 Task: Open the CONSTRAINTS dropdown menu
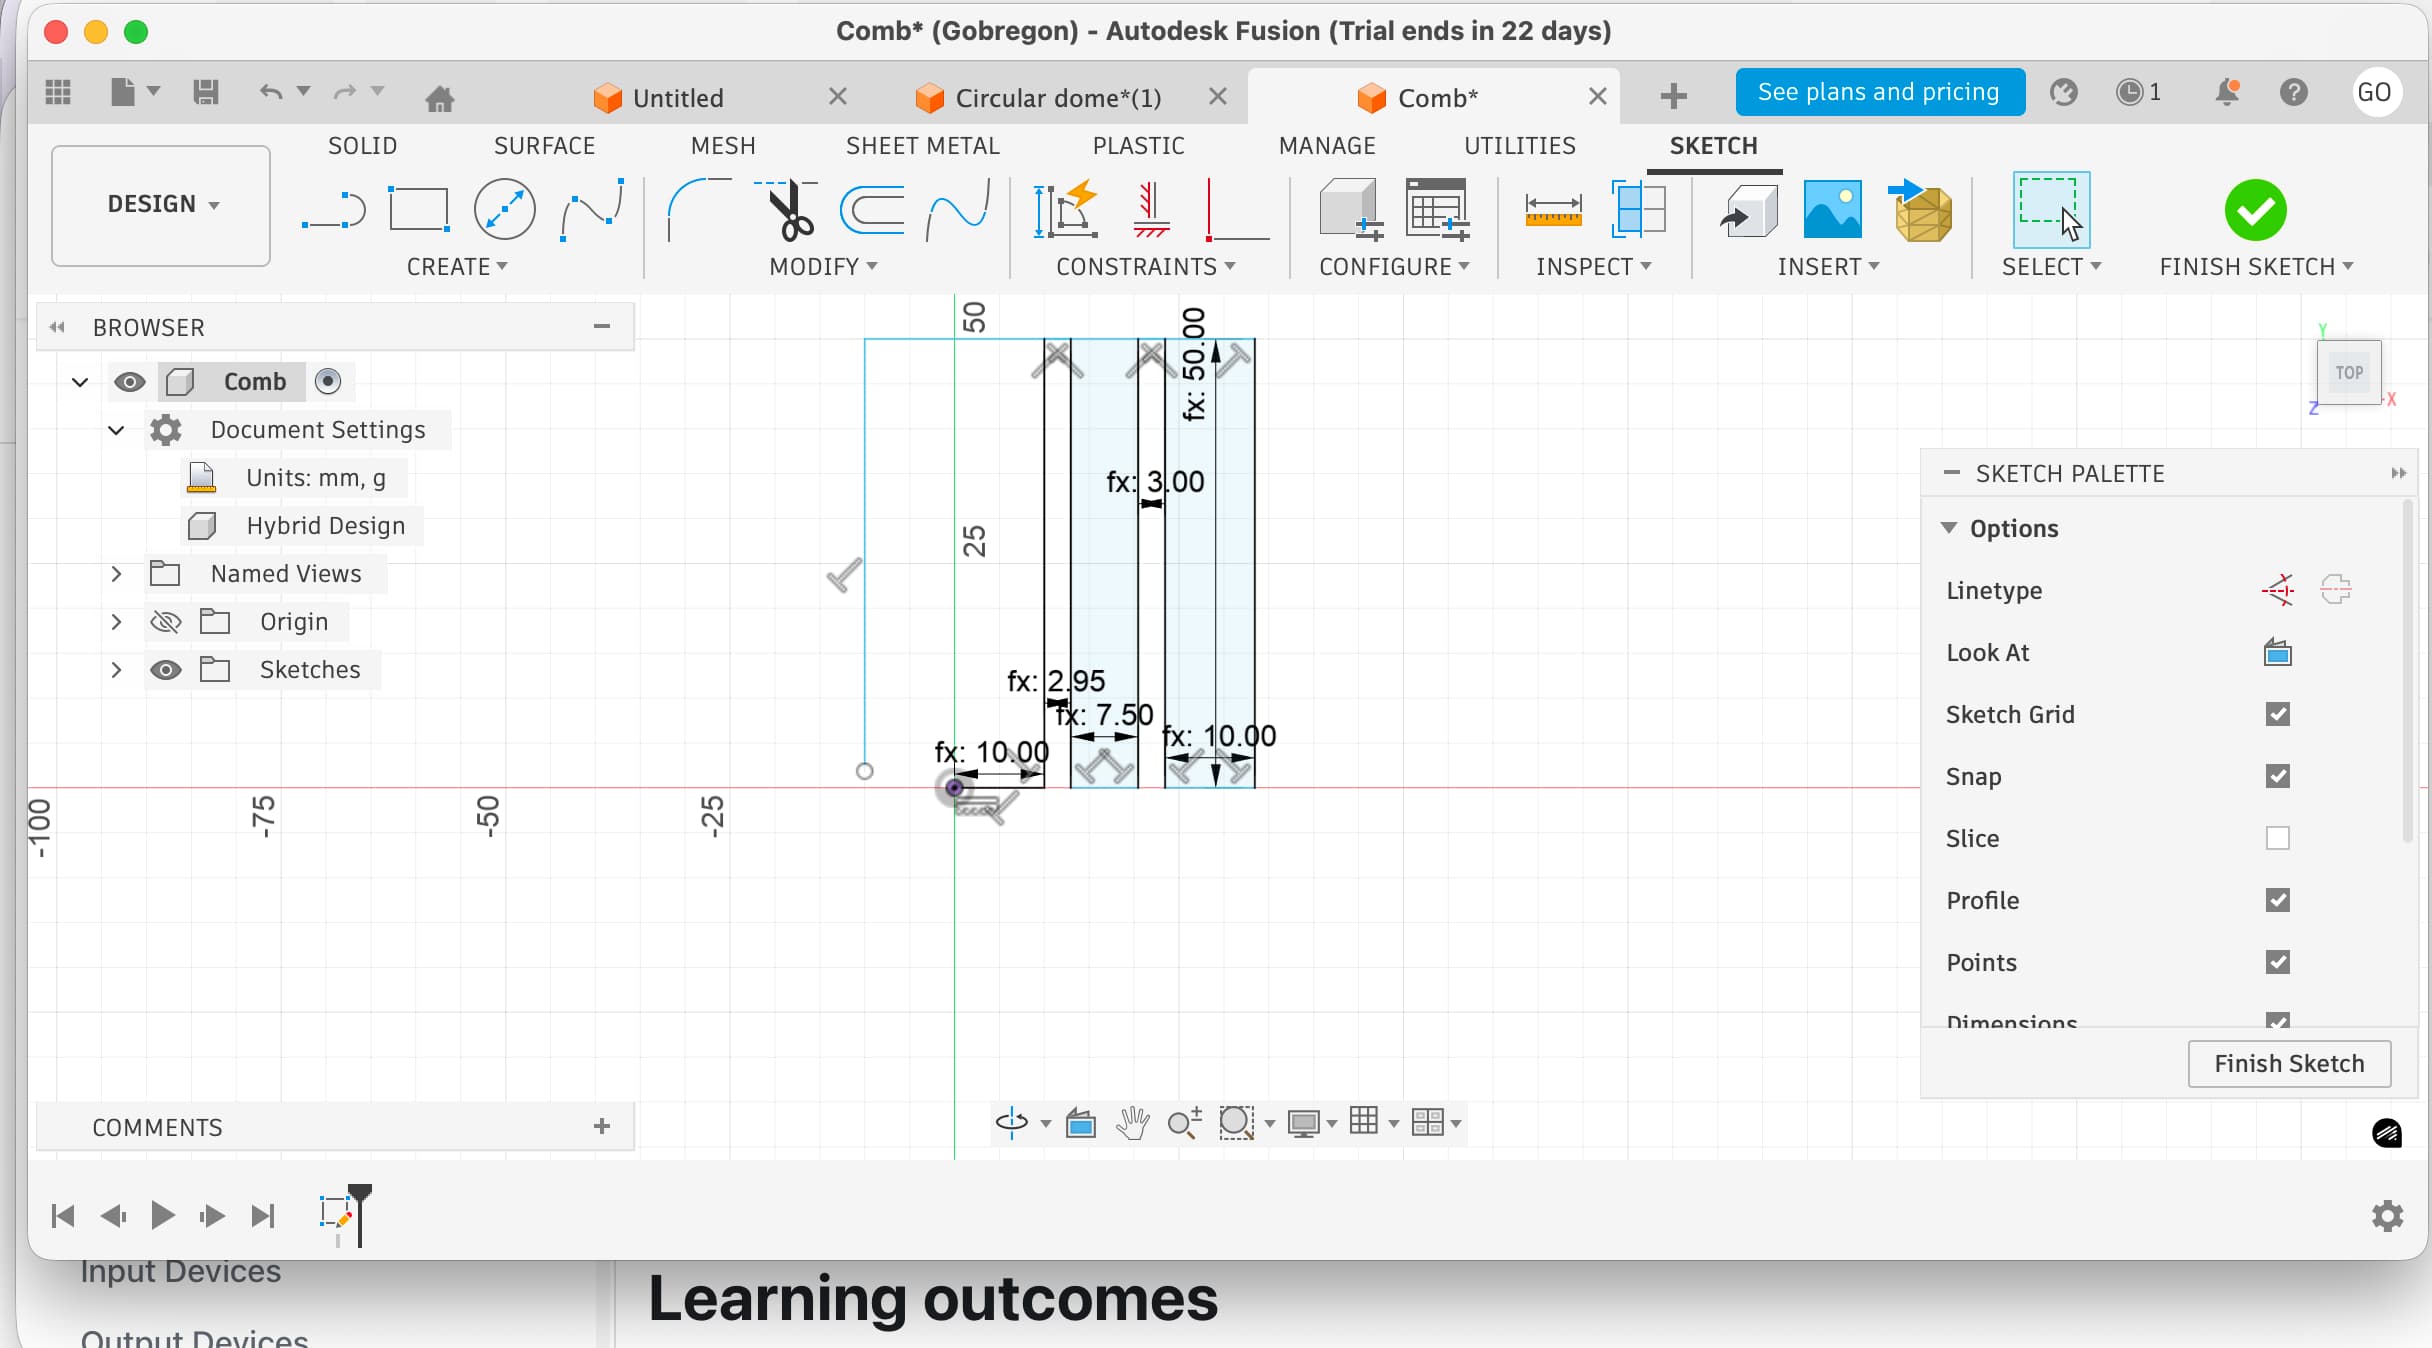pos(1146,267)
